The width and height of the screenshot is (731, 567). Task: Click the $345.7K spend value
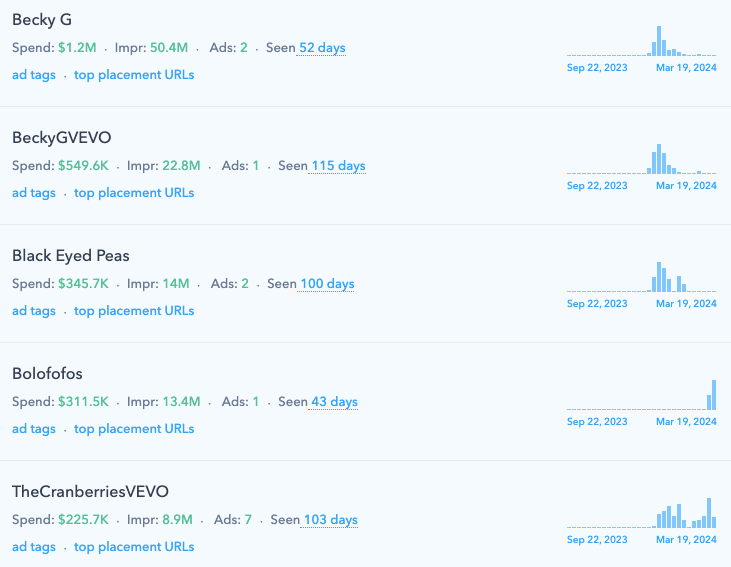click(83, 284)
